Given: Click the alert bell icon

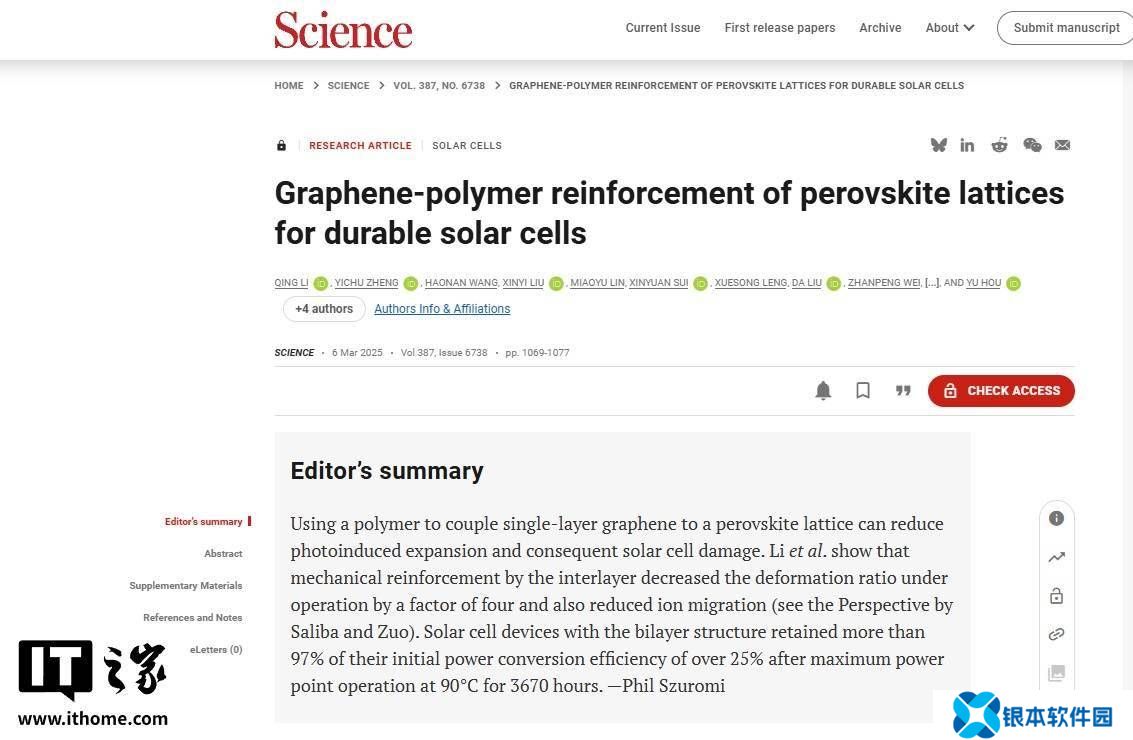Looking at the screenshot, I should coord(823,391).
